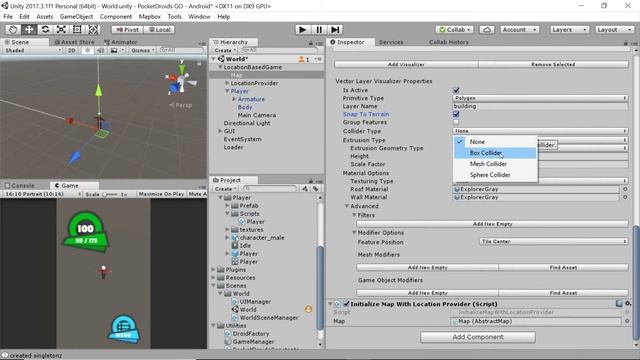Choose Mesh Collider from collider list
Screen dimensions: 640x360
[495, 164]
